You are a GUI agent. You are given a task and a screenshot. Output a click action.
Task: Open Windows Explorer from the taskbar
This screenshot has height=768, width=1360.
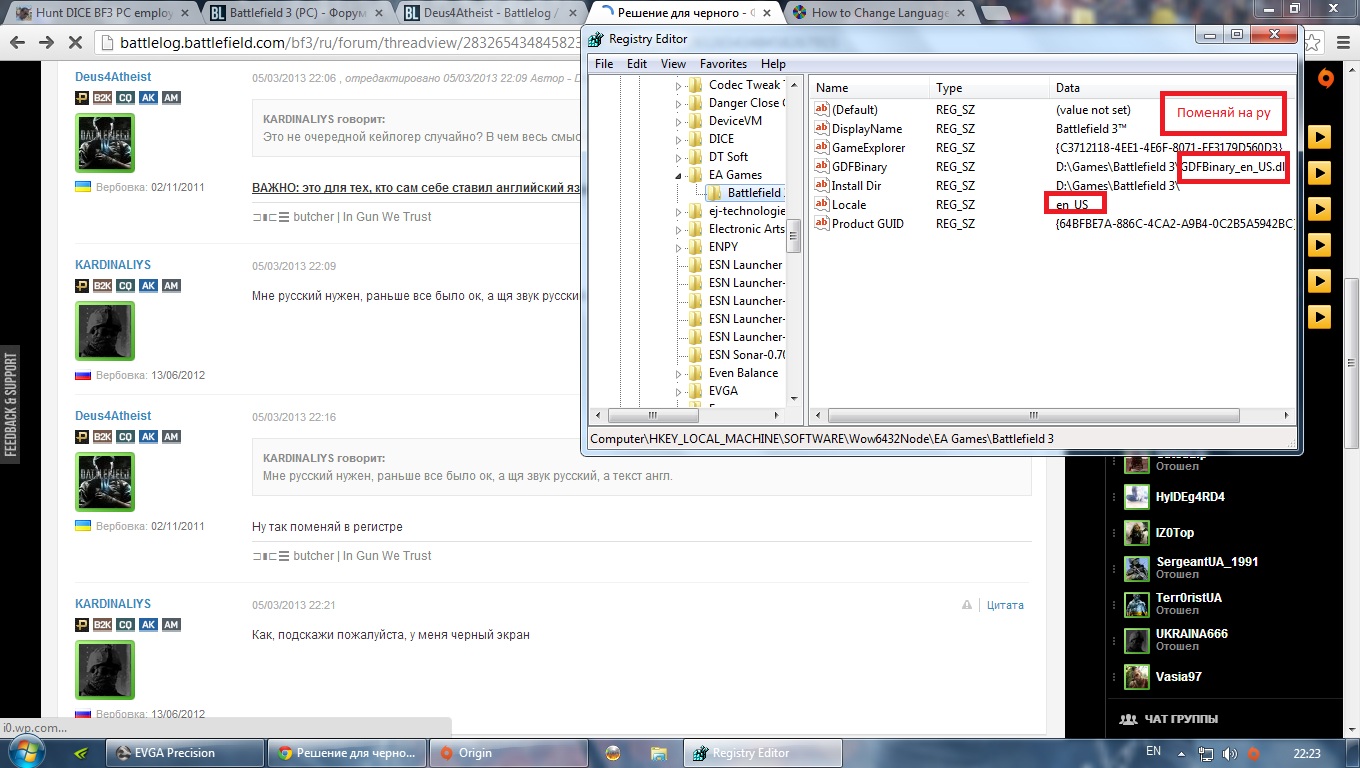point(658,753)
